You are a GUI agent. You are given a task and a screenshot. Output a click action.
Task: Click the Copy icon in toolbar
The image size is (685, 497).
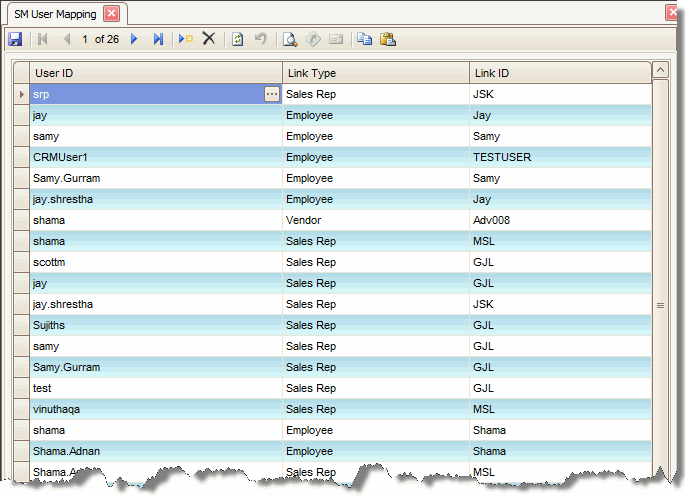pyautogui.click(x=364, y=39)
